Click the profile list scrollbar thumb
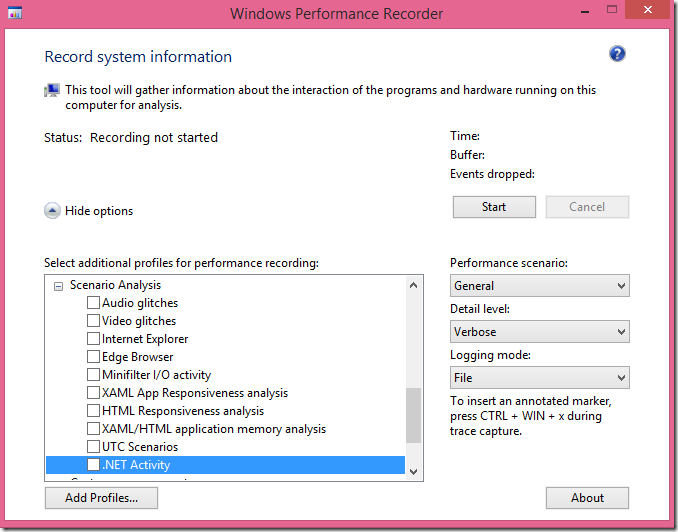 (413, 416)
